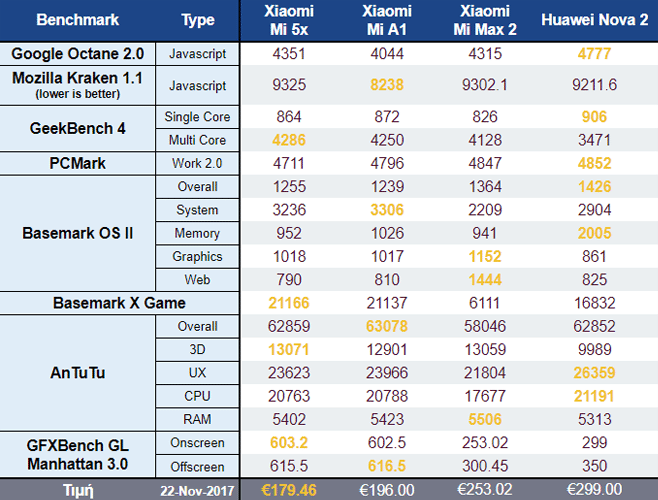658x500 pixels.
Task: Click the €299.00 price
Action: (x=594, y=489)
